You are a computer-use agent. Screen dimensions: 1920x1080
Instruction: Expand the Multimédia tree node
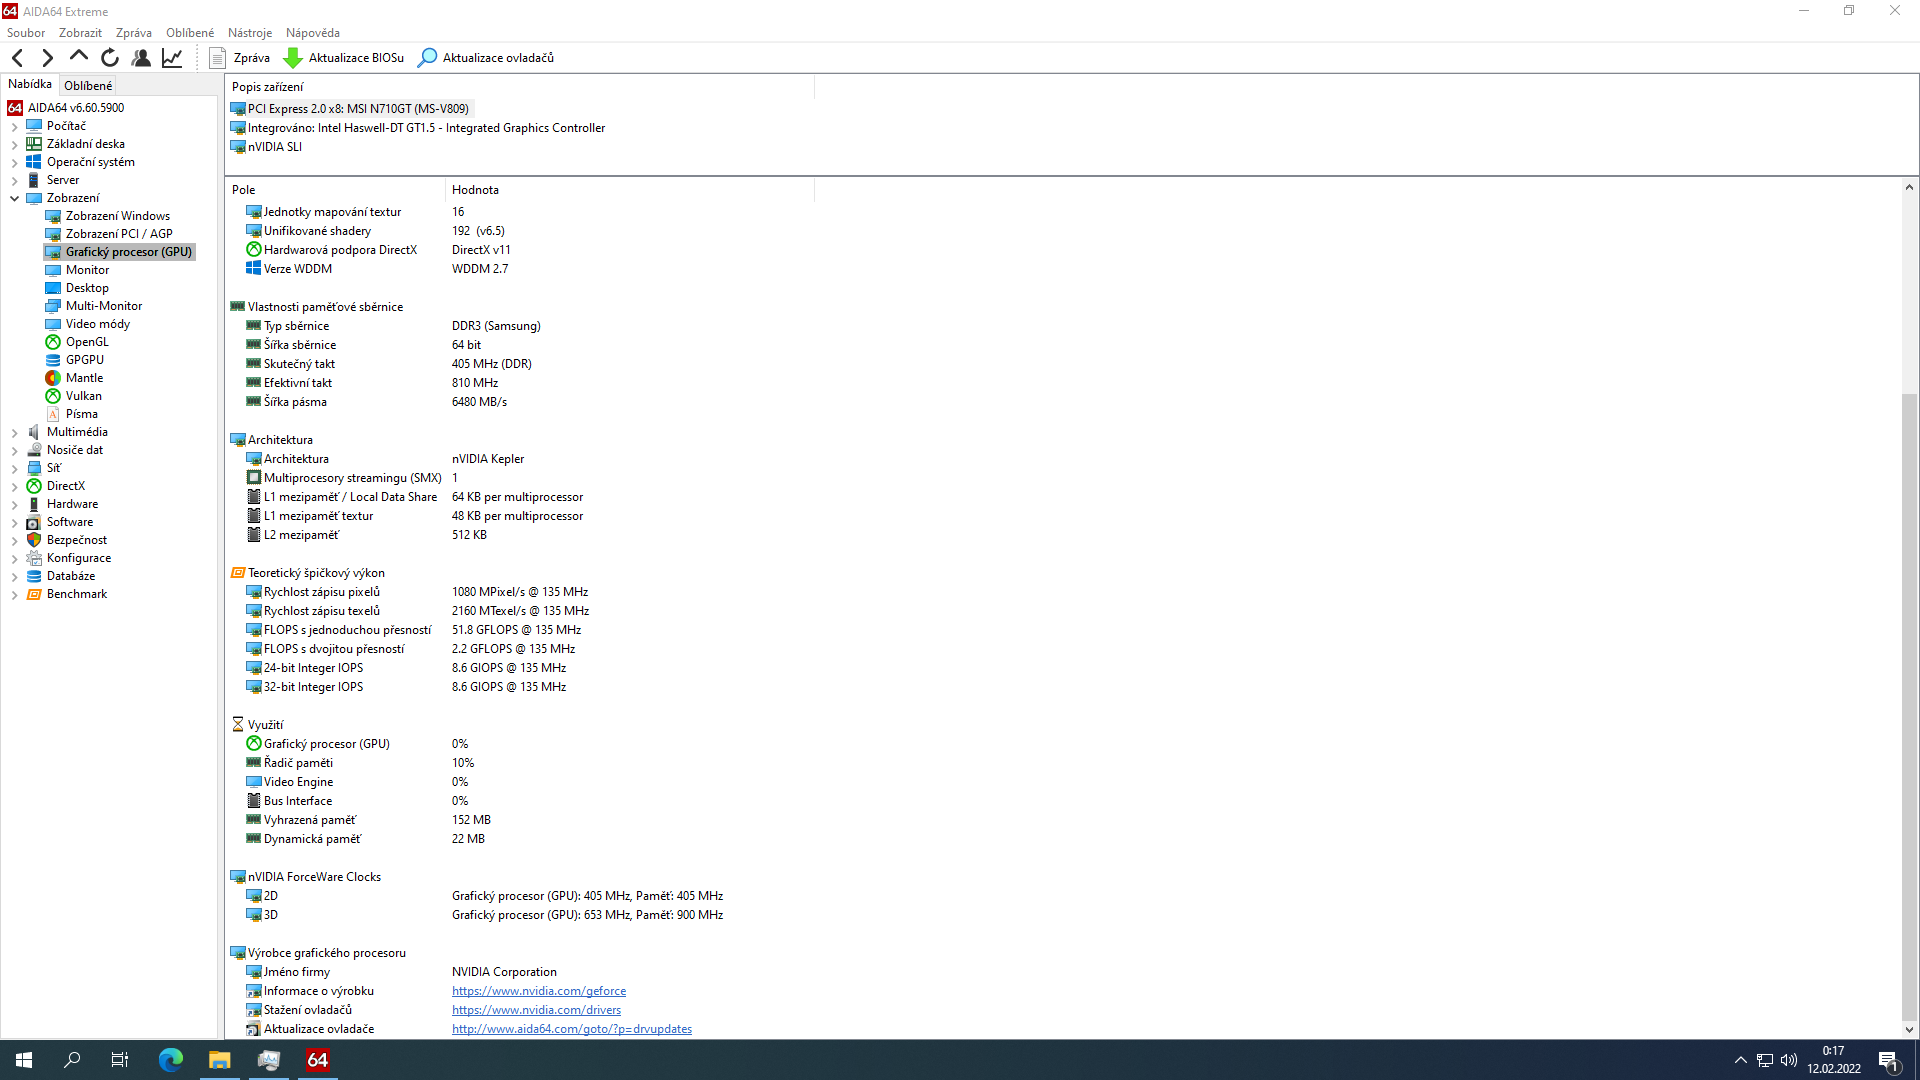tap(15, 433)
